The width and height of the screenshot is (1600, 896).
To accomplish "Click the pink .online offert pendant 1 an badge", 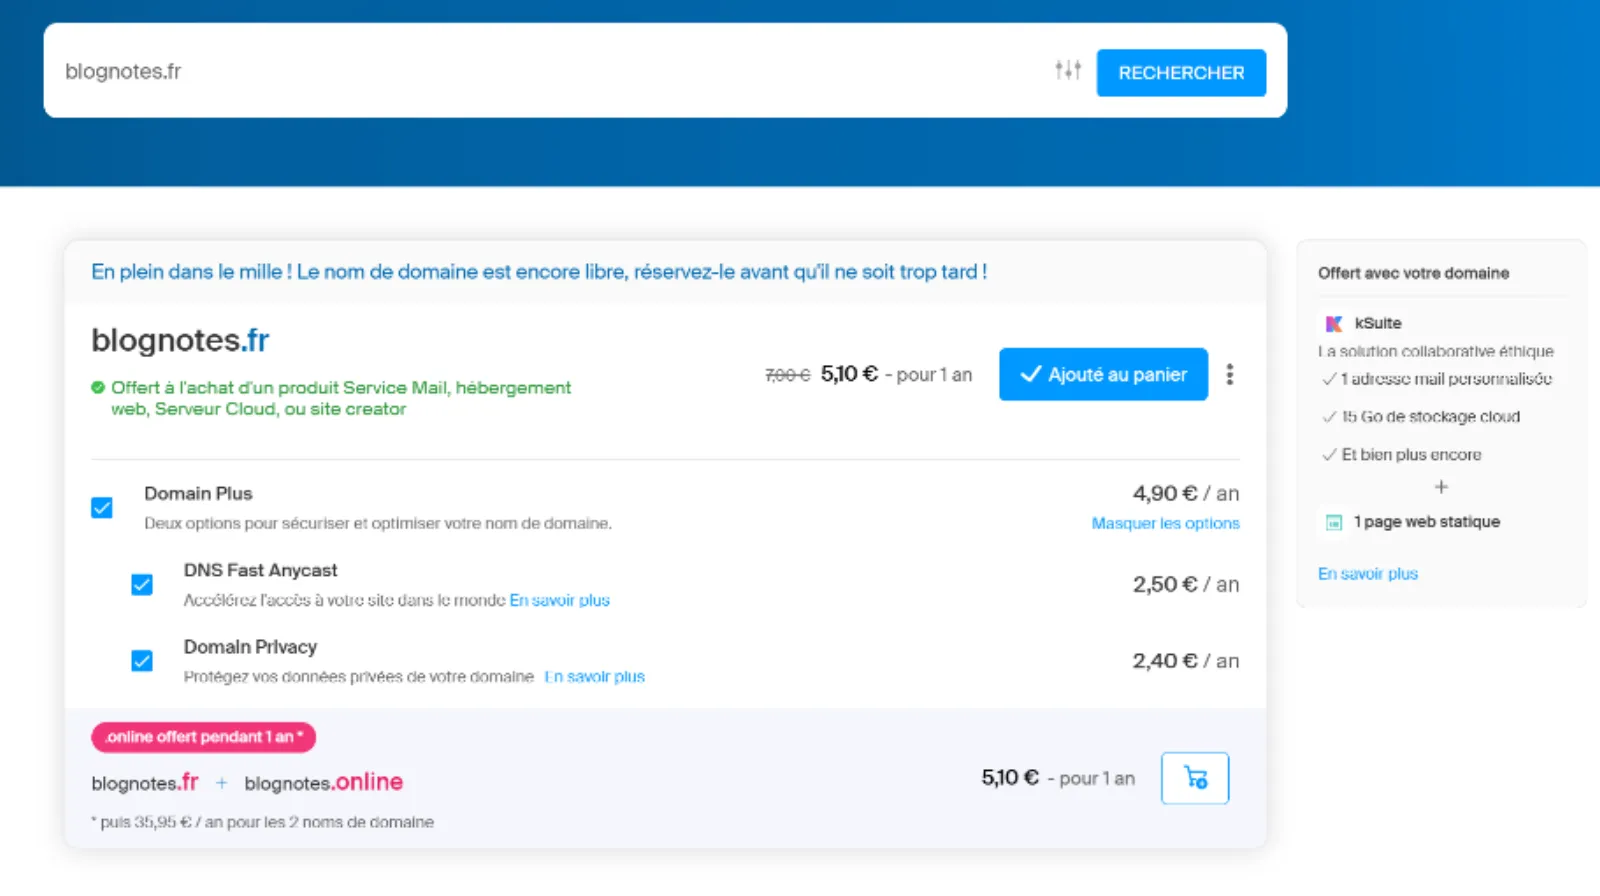I will click(203, 737).
